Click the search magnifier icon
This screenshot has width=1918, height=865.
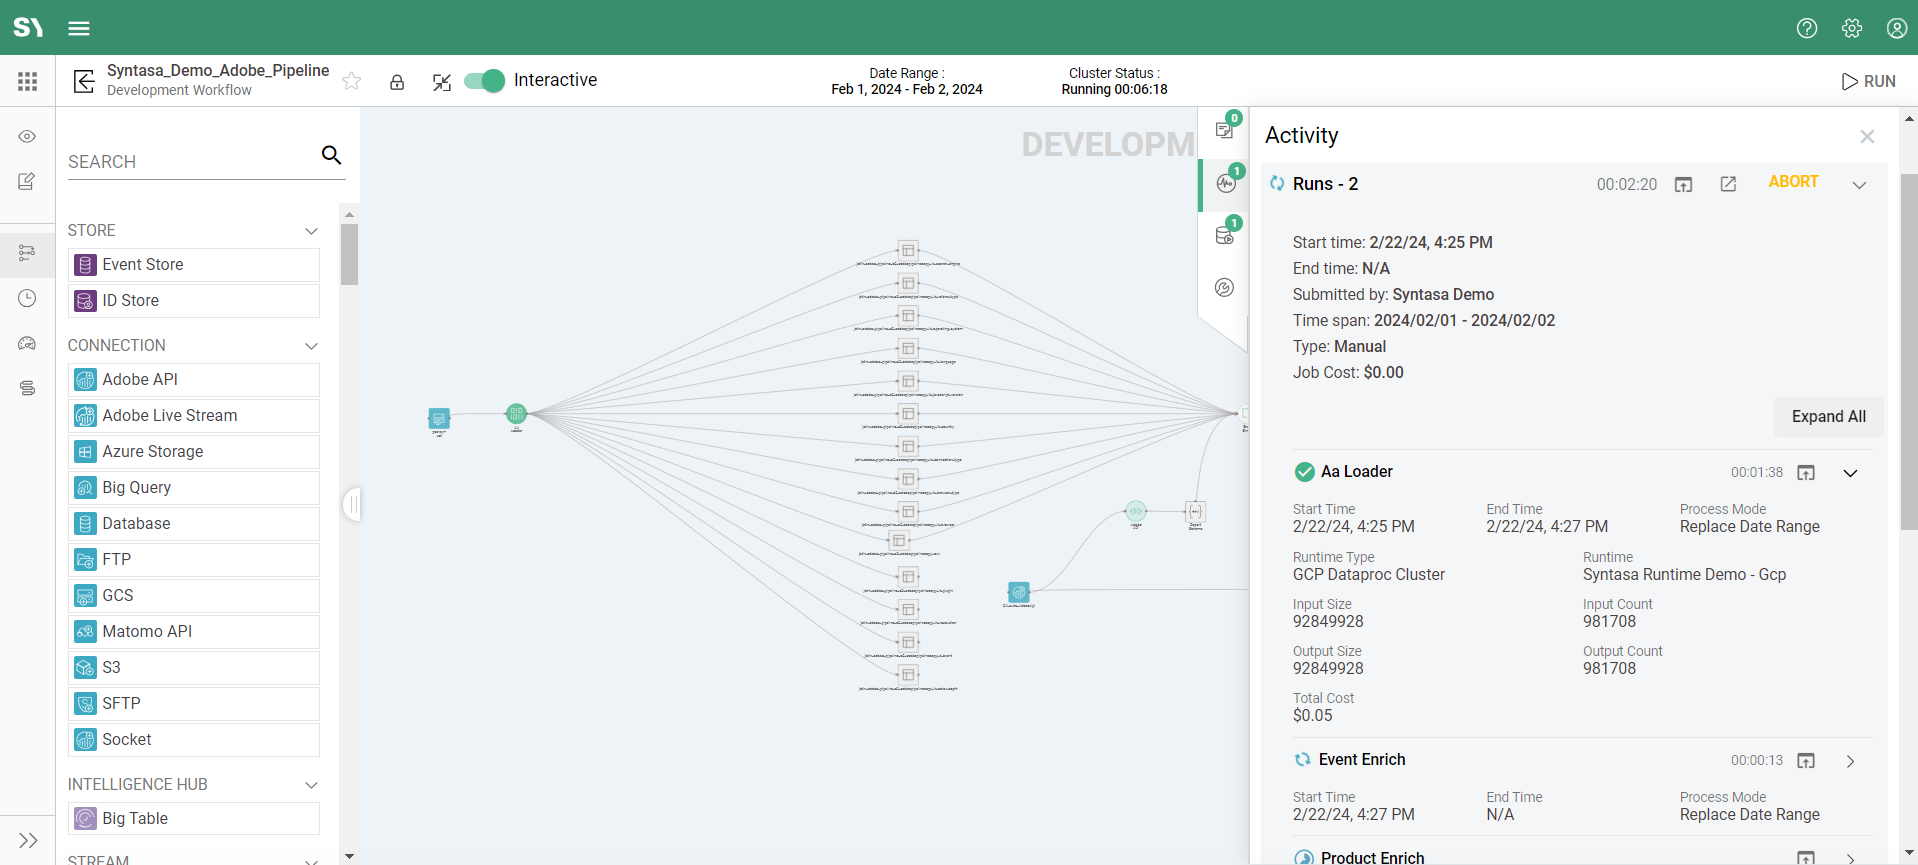(x=331, y=155)
